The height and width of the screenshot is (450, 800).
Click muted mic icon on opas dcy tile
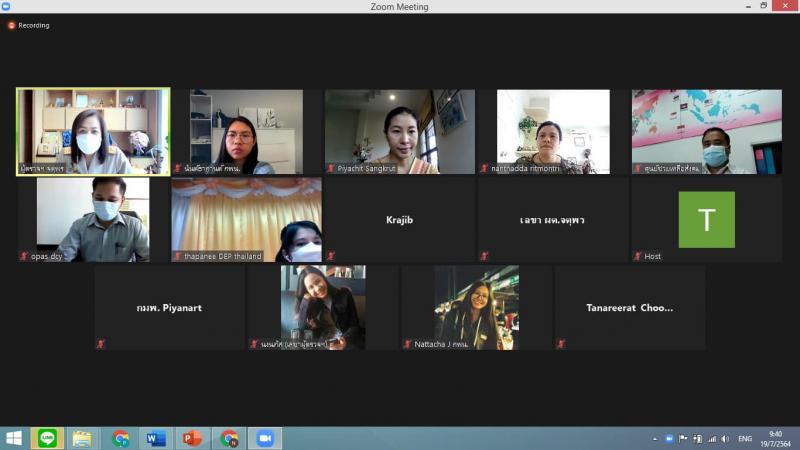(x=24, y=256)
